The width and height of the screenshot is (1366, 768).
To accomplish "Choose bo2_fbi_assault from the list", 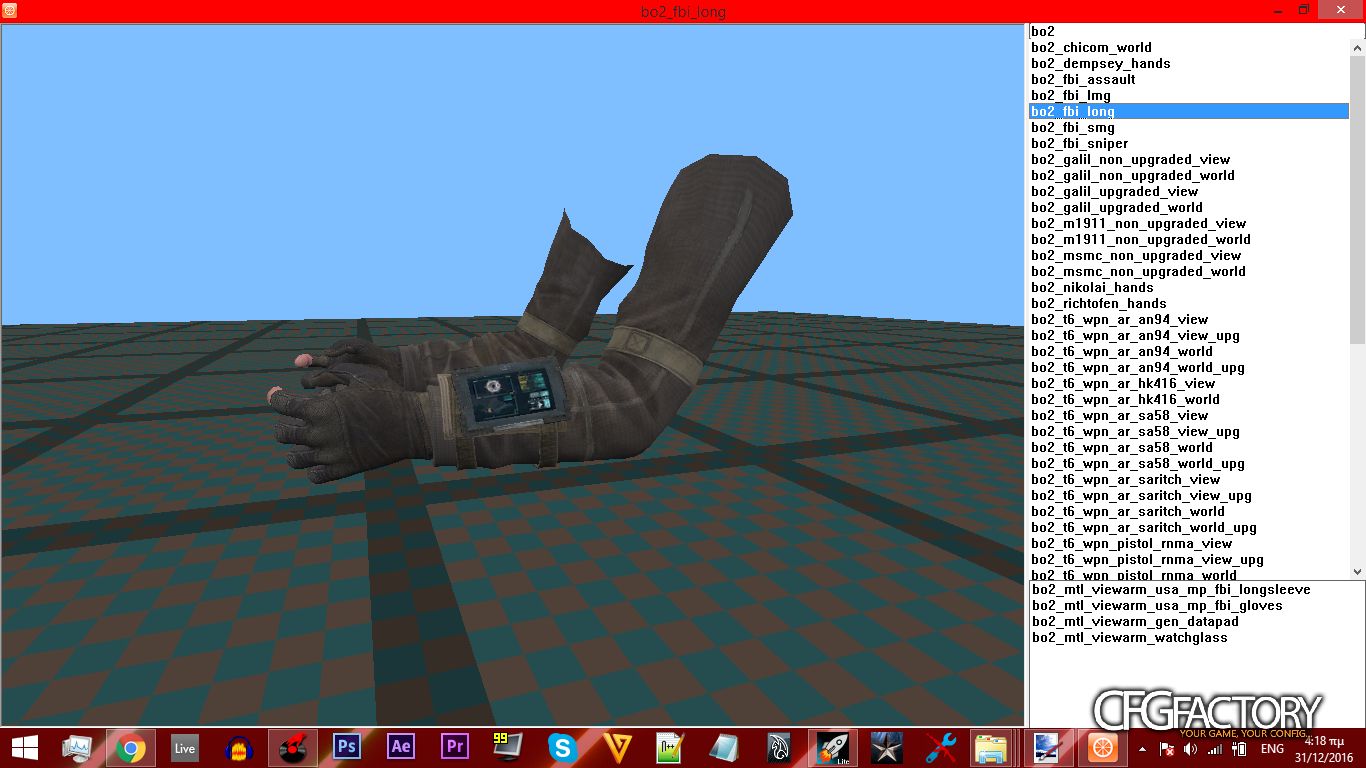I will point(1190,80).
